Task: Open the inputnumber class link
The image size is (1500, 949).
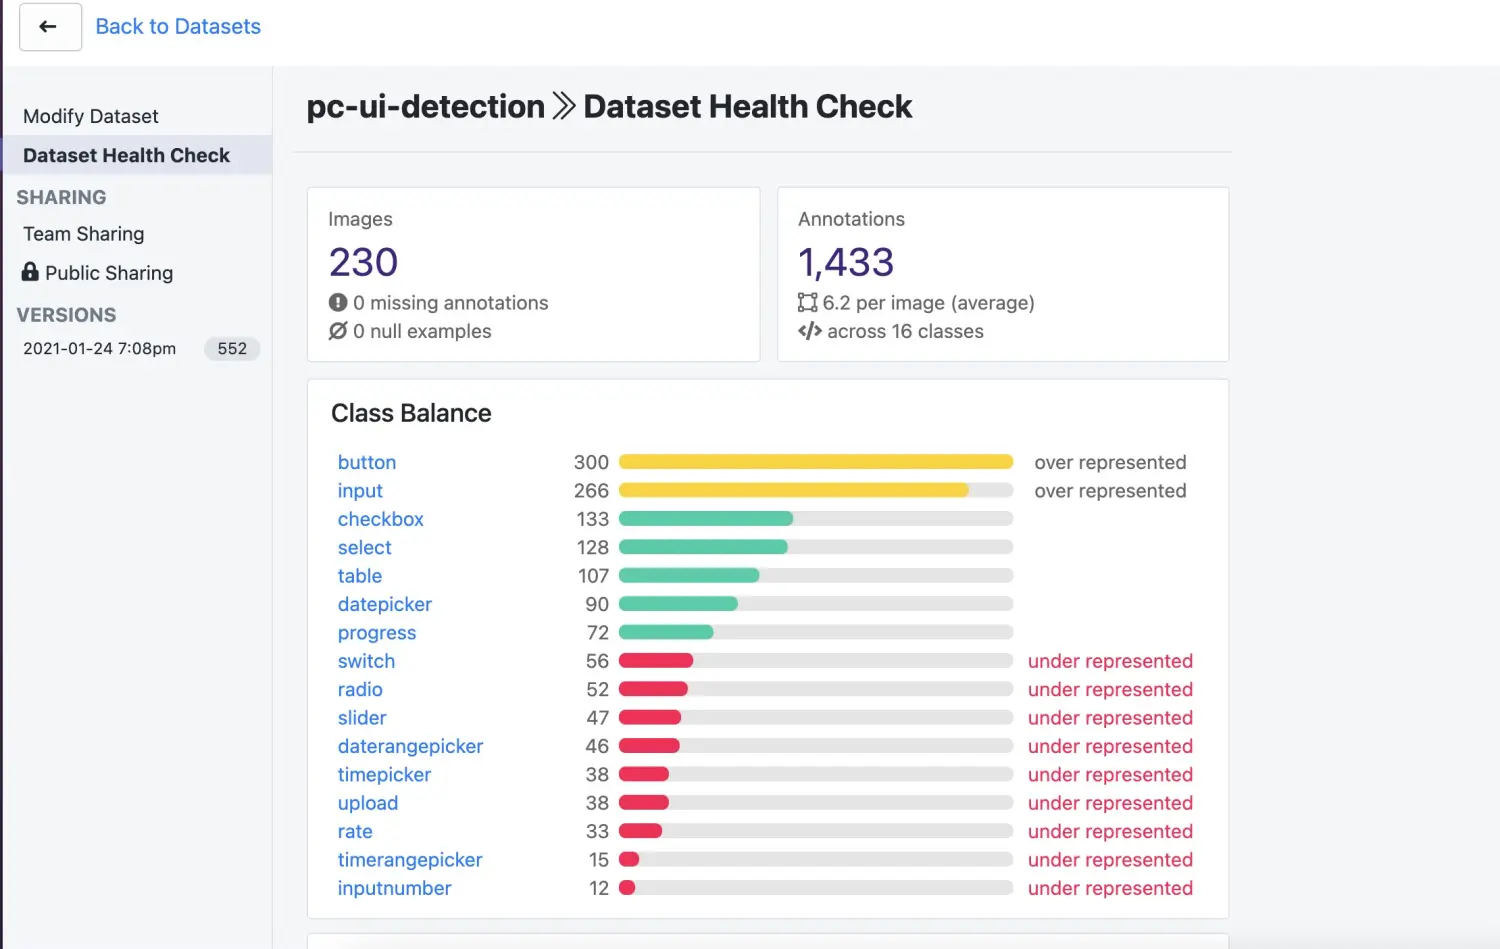Action: [395, 888]
